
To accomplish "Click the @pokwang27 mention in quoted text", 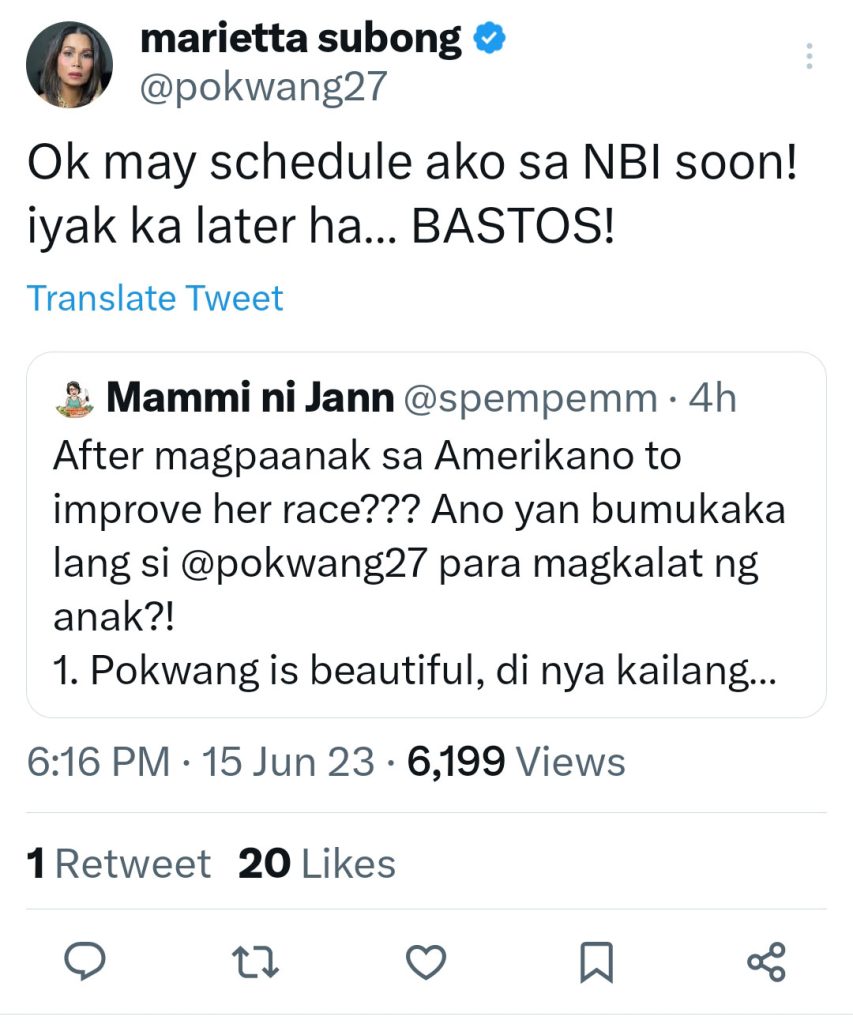I will click(276, 564).
